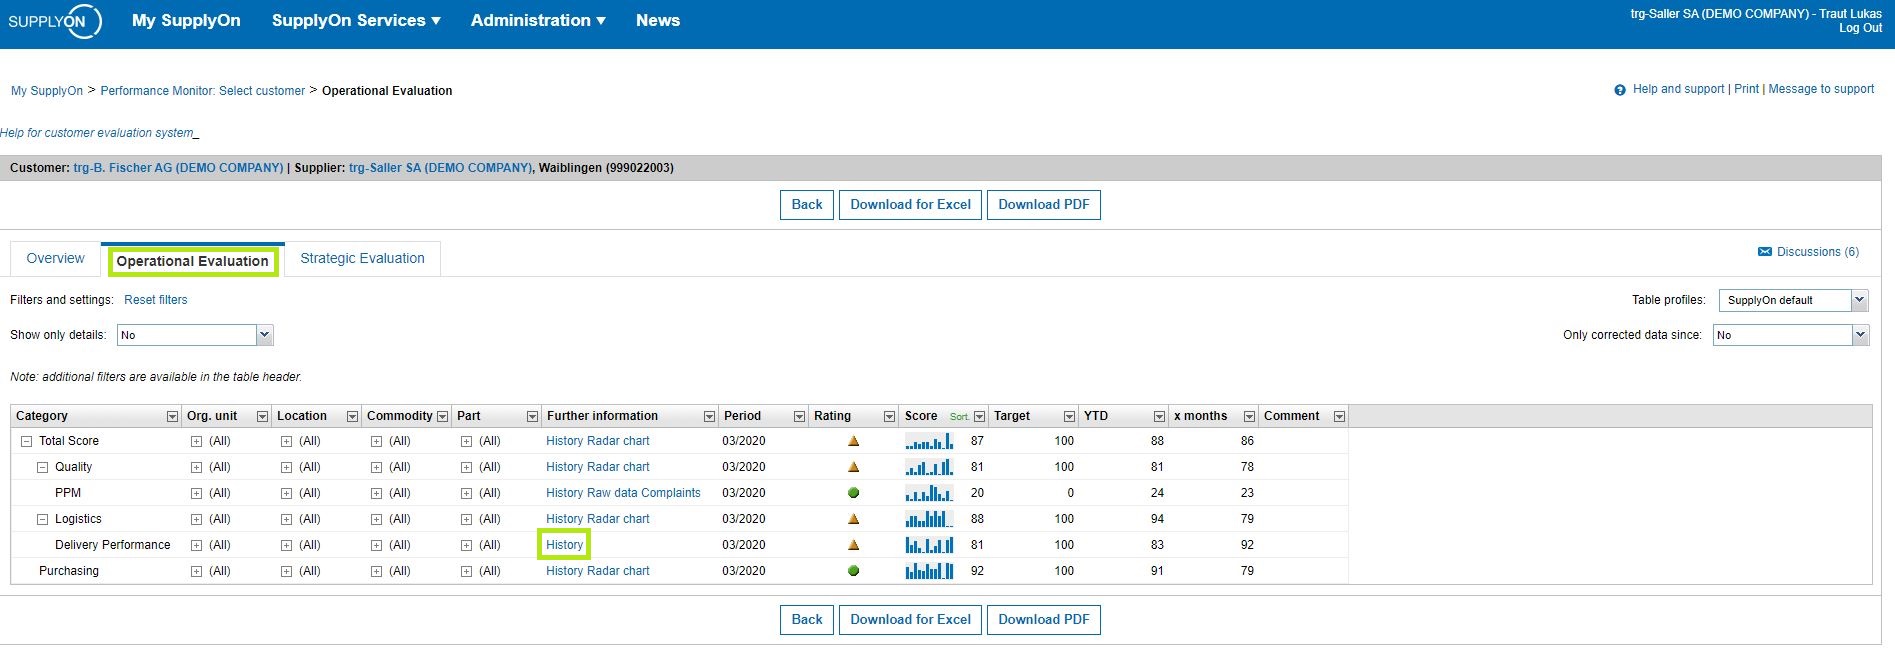Collapse the Total Score tree node

pyautogui.click(x=27, y=441)
